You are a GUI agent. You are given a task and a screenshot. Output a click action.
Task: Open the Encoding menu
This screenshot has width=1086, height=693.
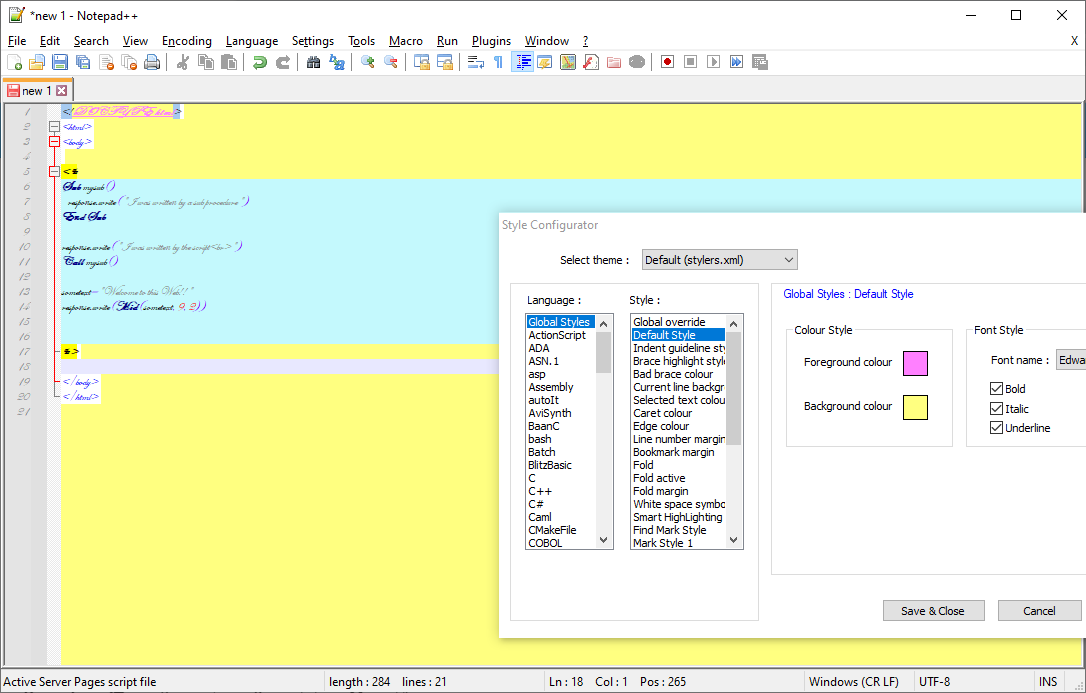coord(187,41)
